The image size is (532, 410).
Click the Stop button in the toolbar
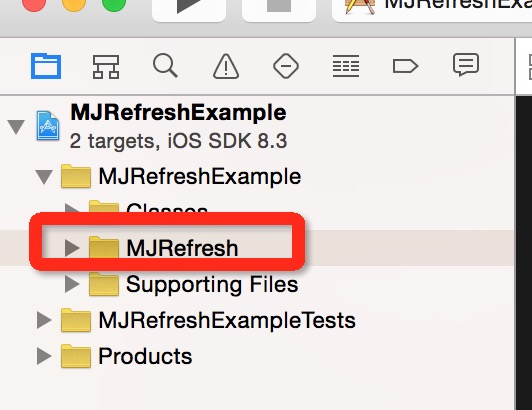279,8
